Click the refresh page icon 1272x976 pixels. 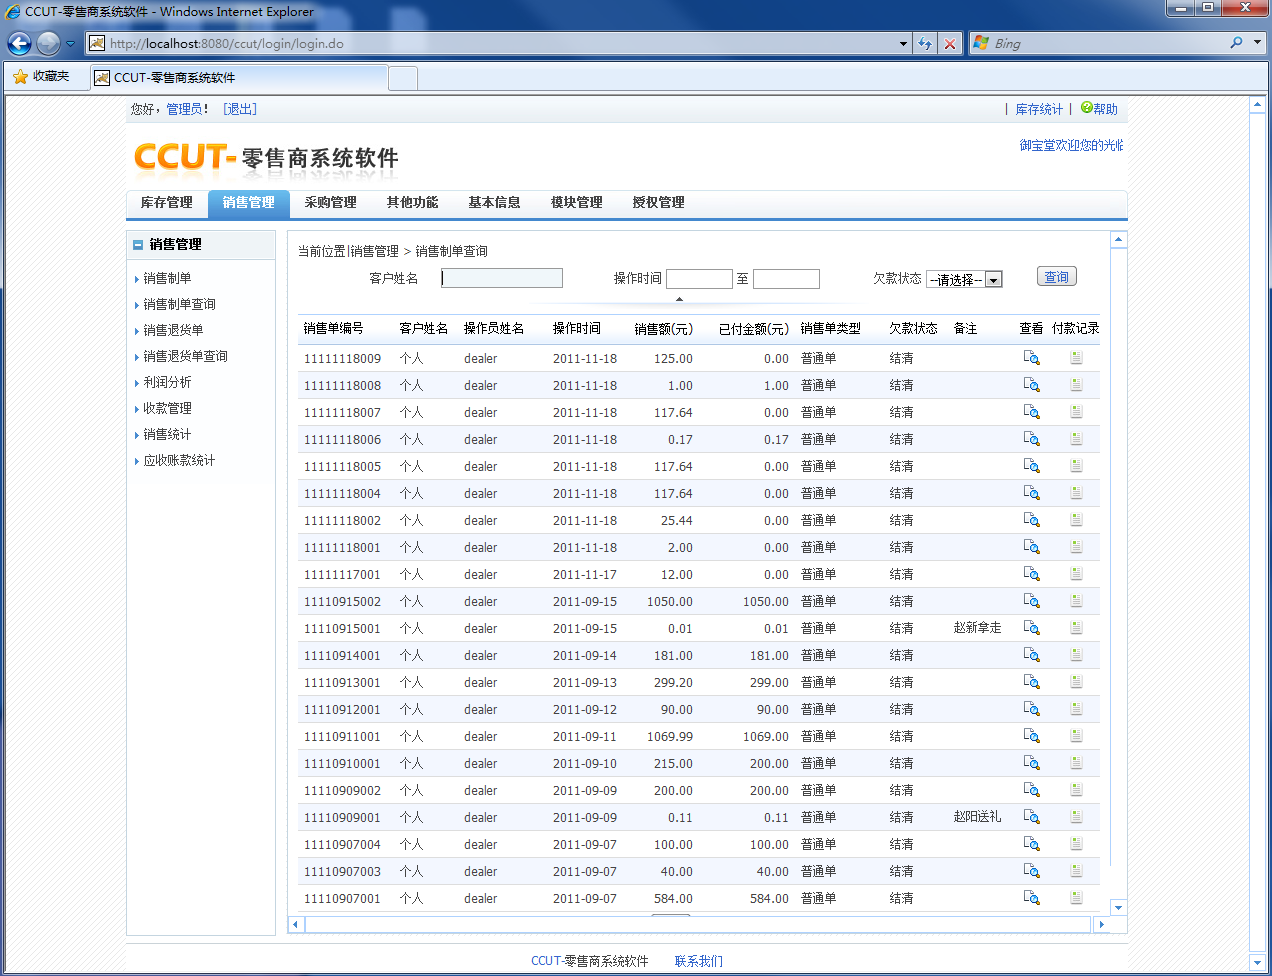click(x=925, y=44)
